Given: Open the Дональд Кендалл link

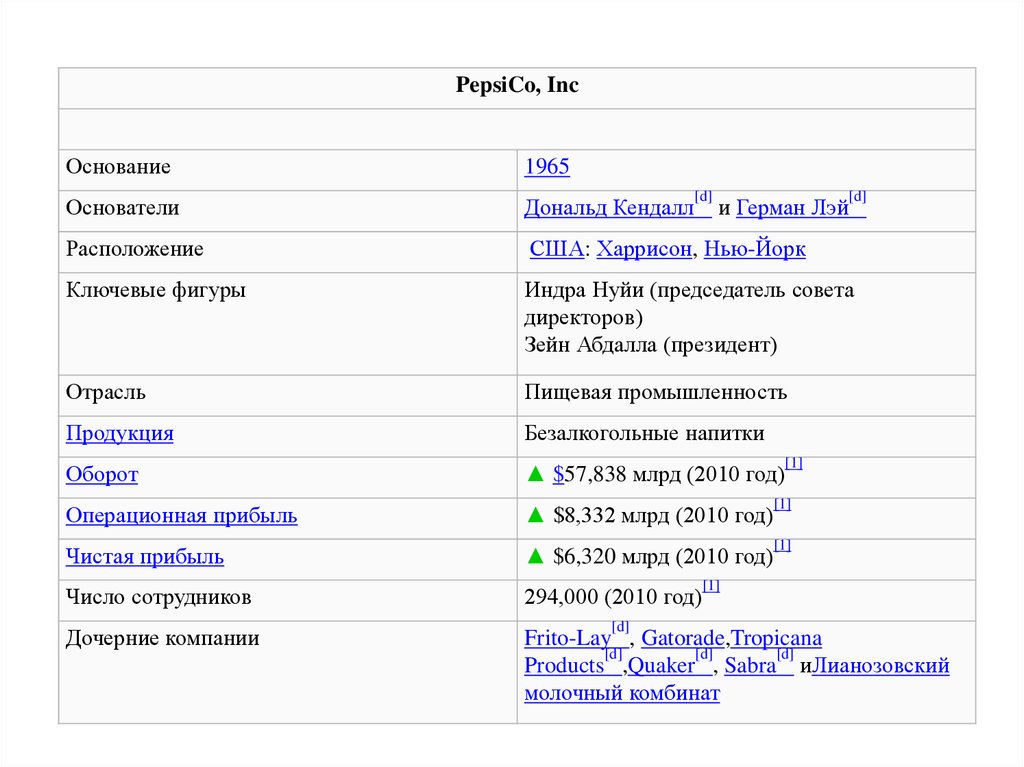Looking at the screenshot, I should [608, 209].
